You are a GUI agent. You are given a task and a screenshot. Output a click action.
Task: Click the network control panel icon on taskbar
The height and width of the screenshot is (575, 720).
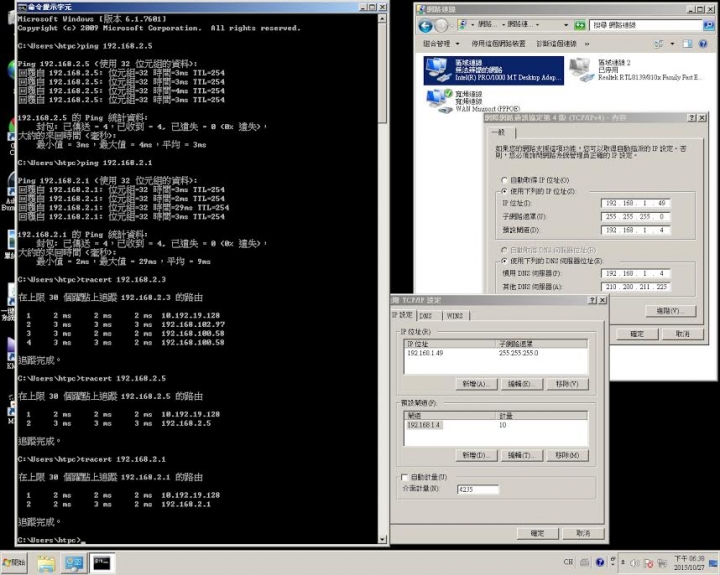point(73,563)
